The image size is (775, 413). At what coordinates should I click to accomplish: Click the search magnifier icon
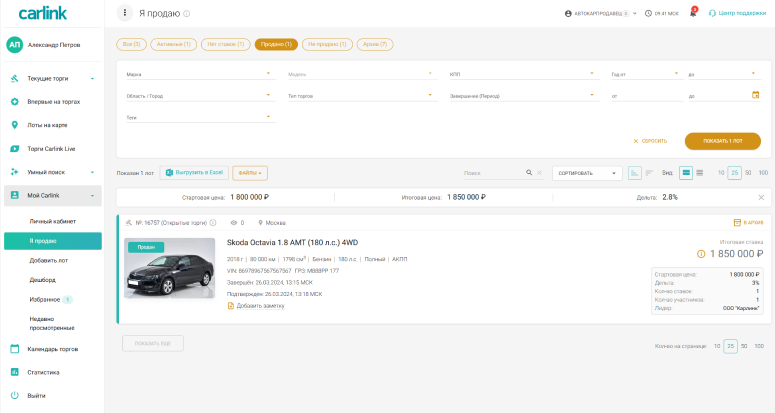pyautogui.click(x=530, y=173)
